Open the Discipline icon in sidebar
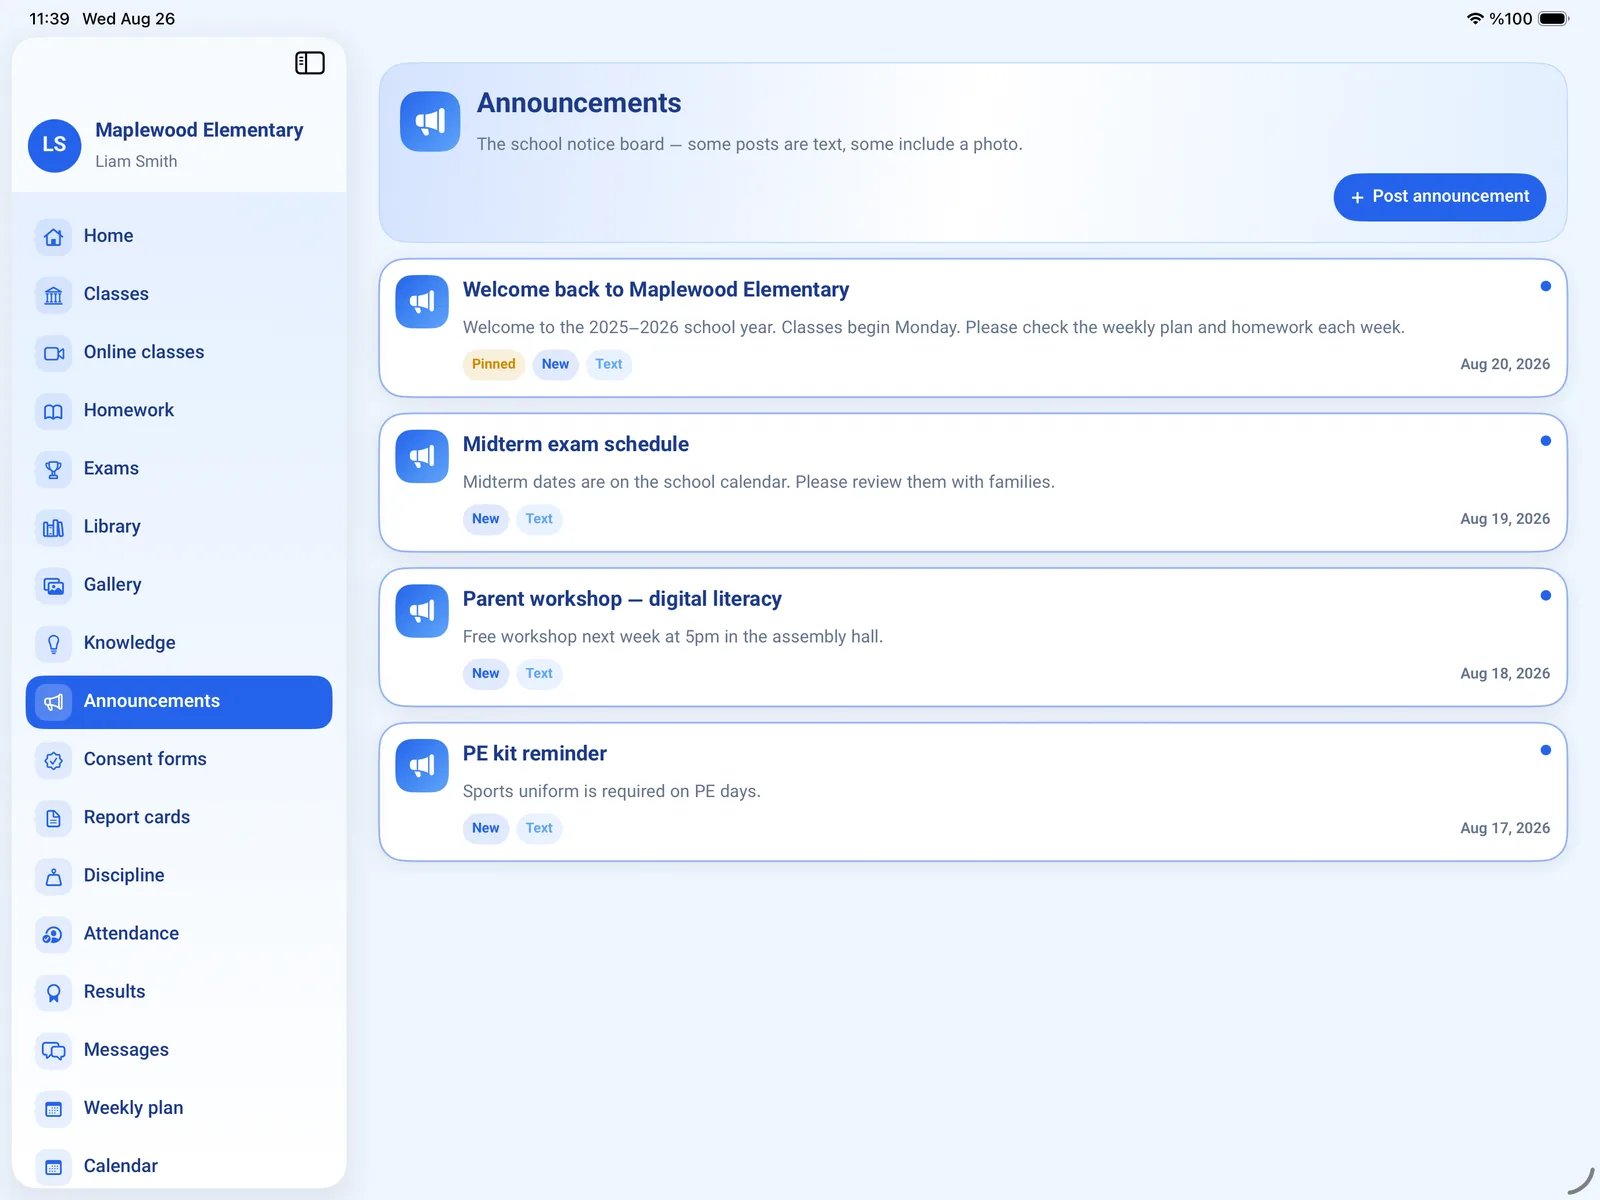The image size is (1600, 1200). [54, 876]
